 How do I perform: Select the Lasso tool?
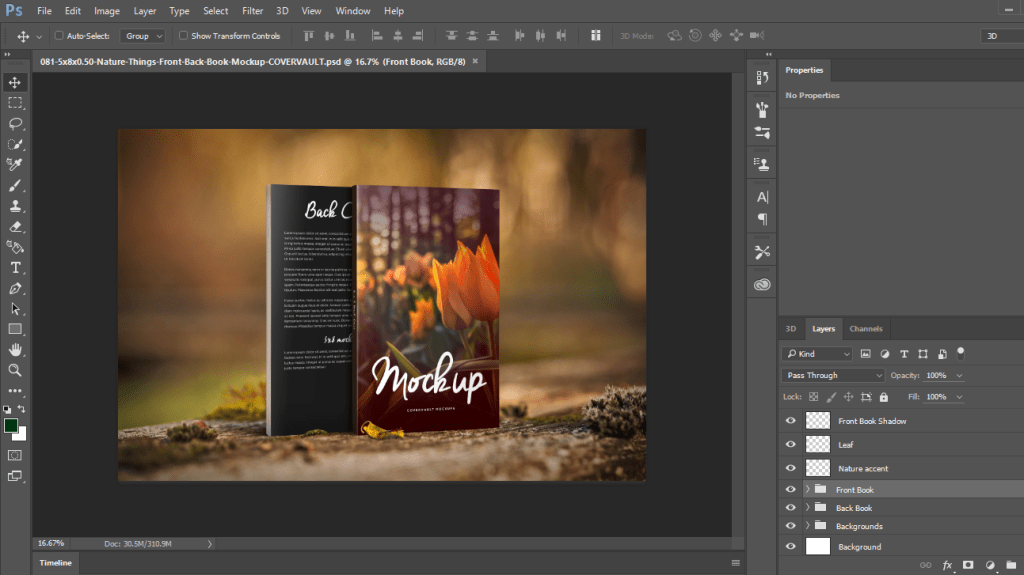15,124
